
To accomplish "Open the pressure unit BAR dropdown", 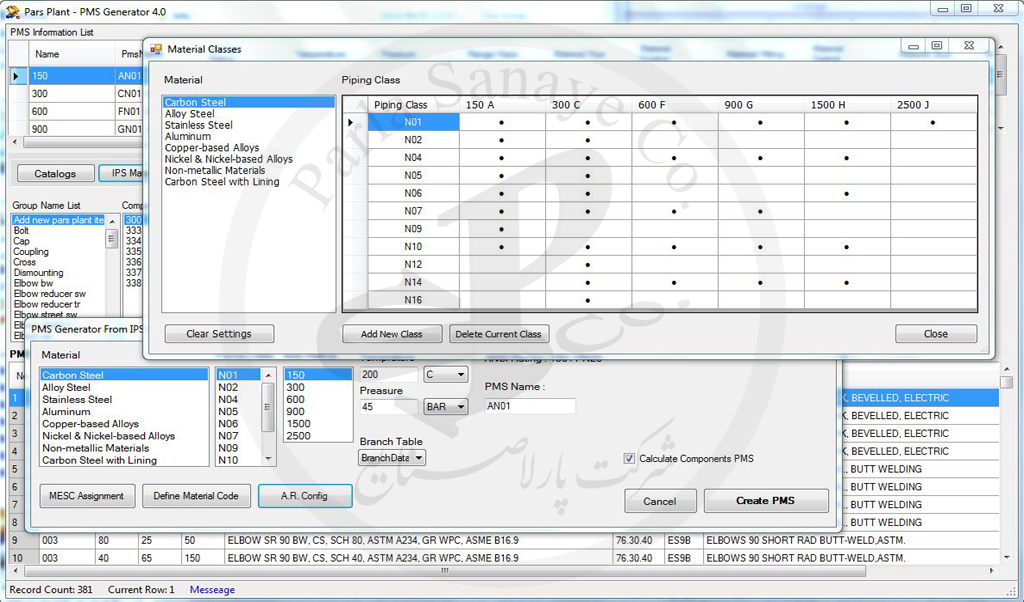I will point(446,407).
